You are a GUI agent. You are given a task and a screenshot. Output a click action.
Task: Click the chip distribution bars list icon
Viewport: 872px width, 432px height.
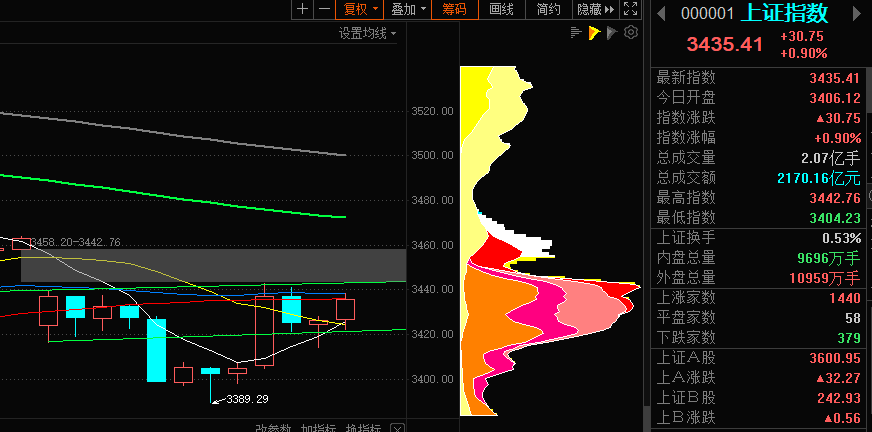[x=576, y=33]
